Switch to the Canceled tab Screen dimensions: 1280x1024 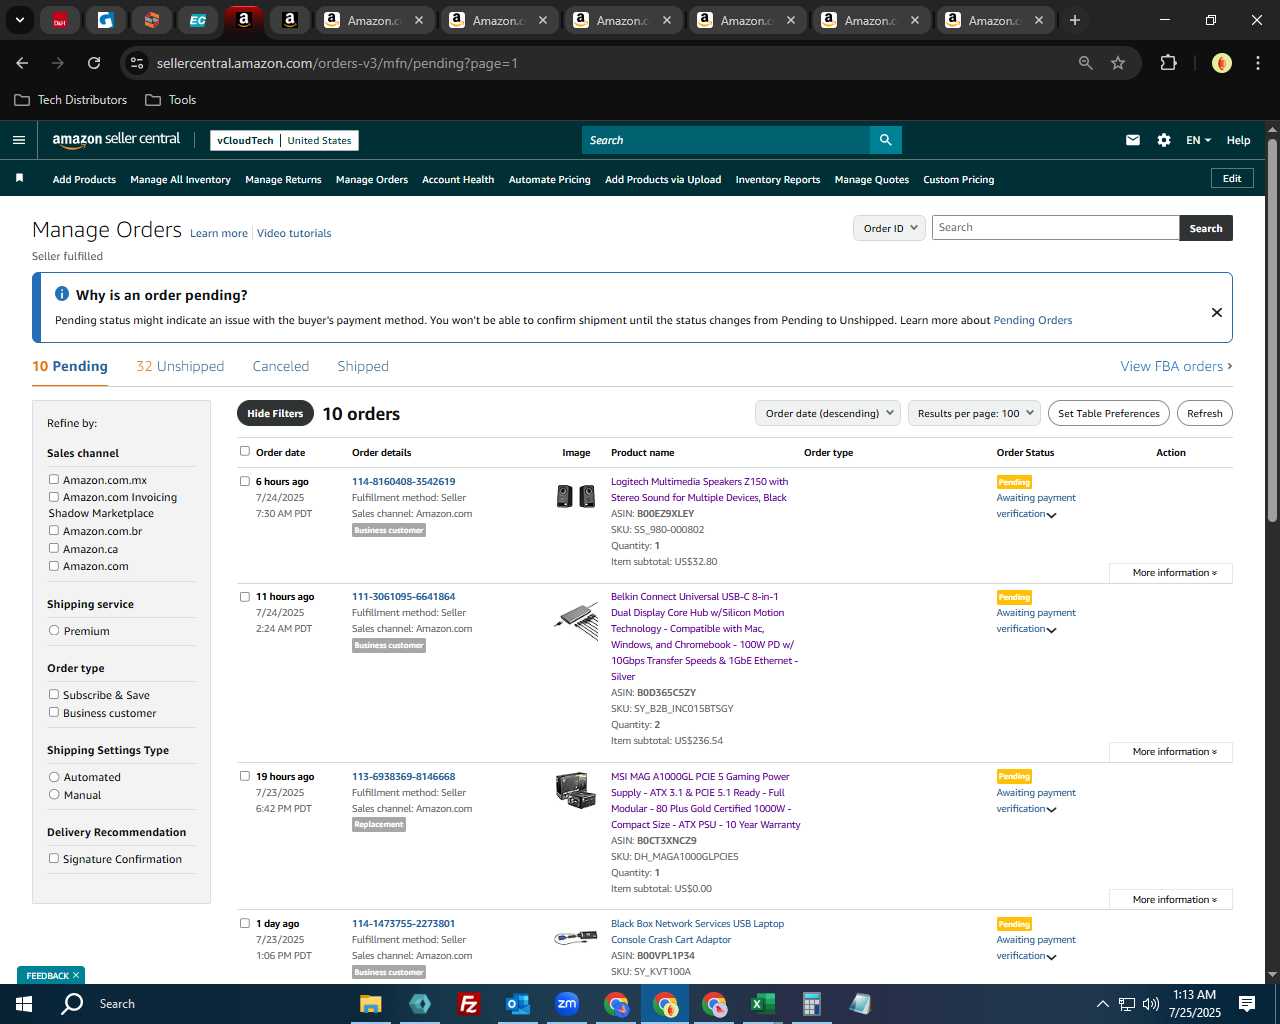[281, 366]
